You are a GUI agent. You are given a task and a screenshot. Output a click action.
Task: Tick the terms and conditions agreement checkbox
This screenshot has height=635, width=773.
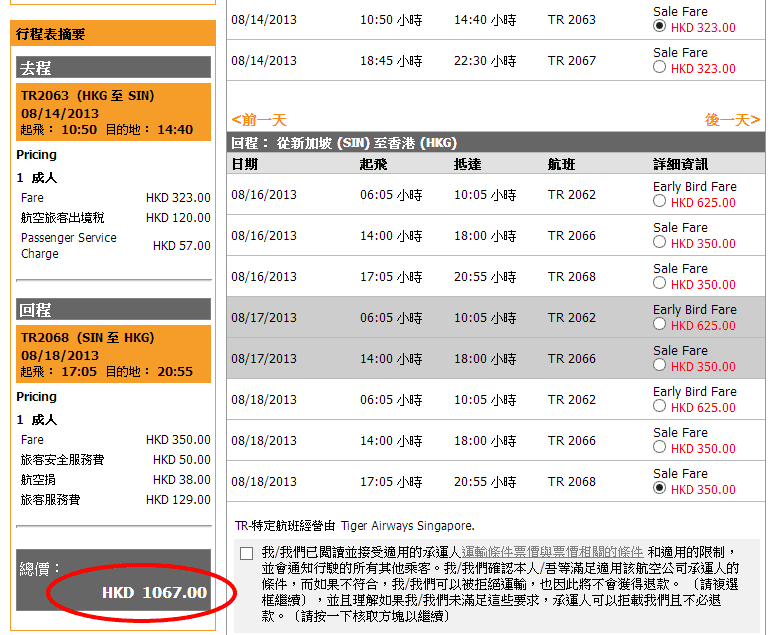pos(247,554)
